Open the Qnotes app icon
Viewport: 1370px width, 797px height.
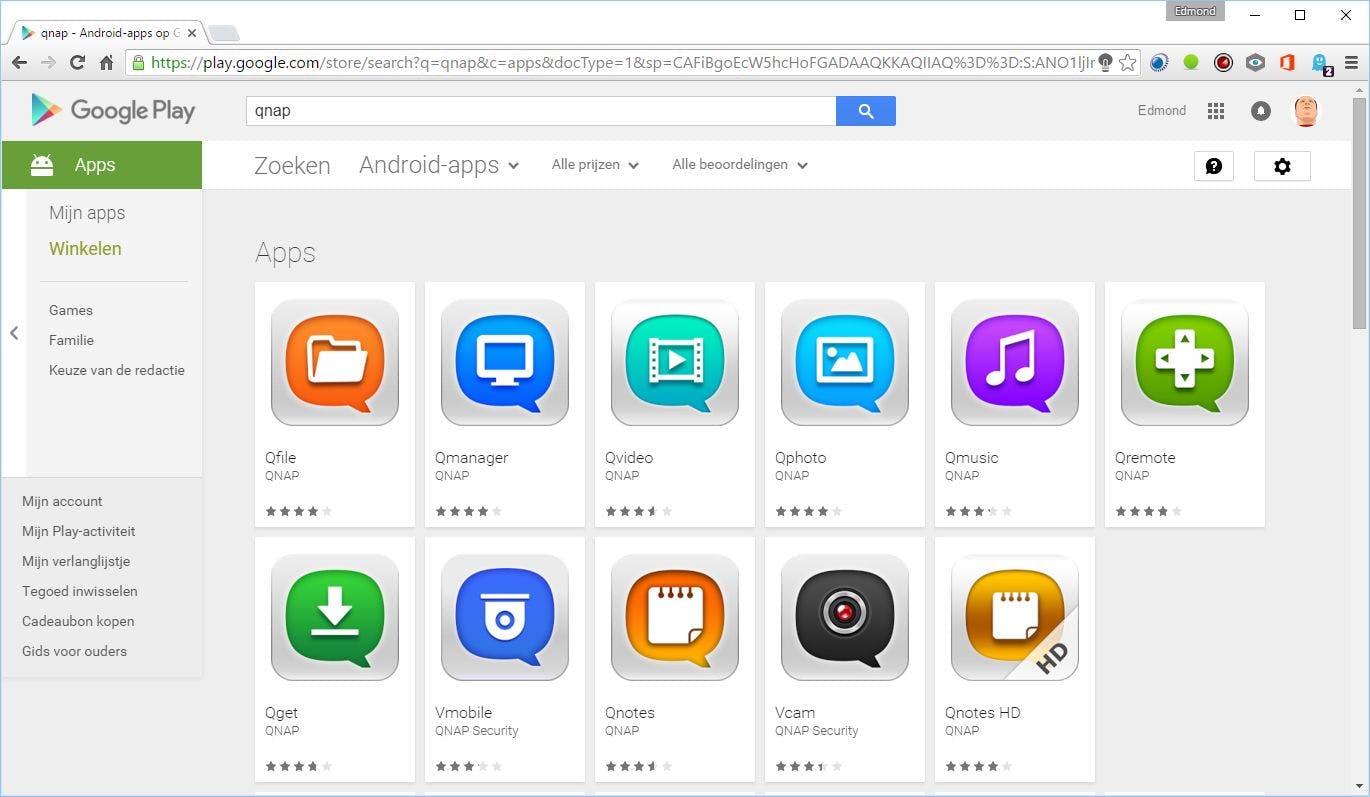point(675,617)
